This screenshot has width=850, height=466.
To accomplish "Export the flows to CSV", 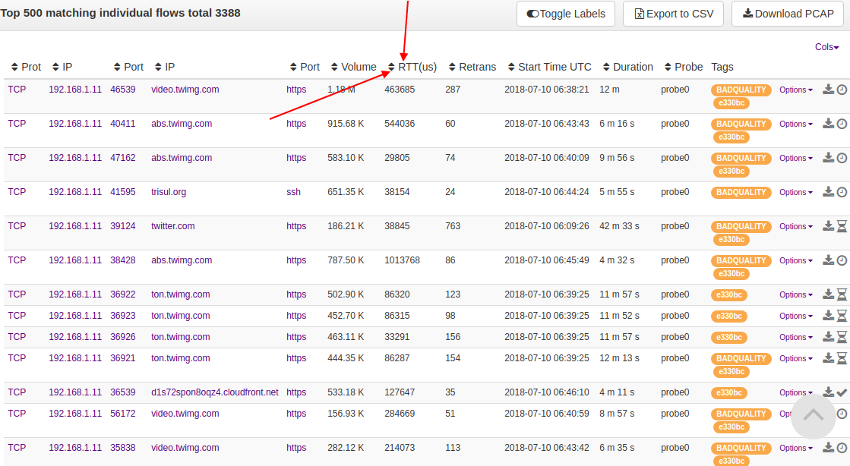I will click(x=672, y=14).
